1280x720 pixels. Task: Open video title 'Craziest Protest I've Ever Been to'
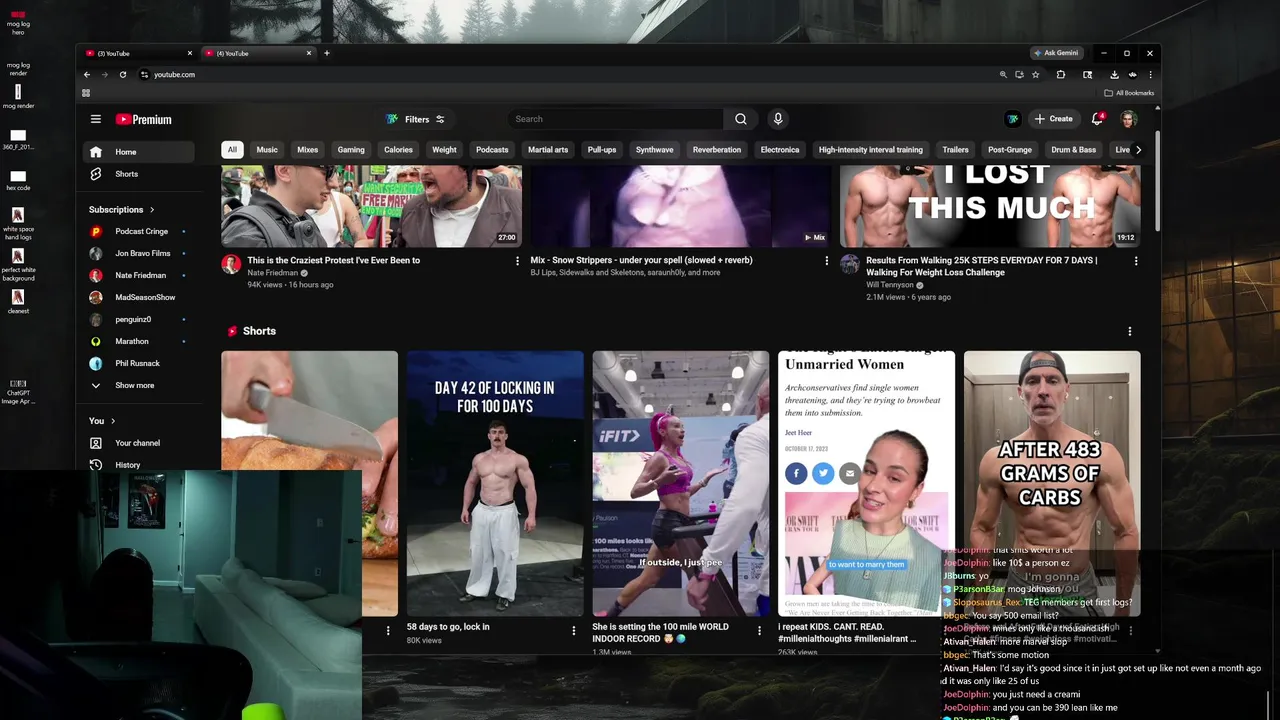tap(333, 260)
